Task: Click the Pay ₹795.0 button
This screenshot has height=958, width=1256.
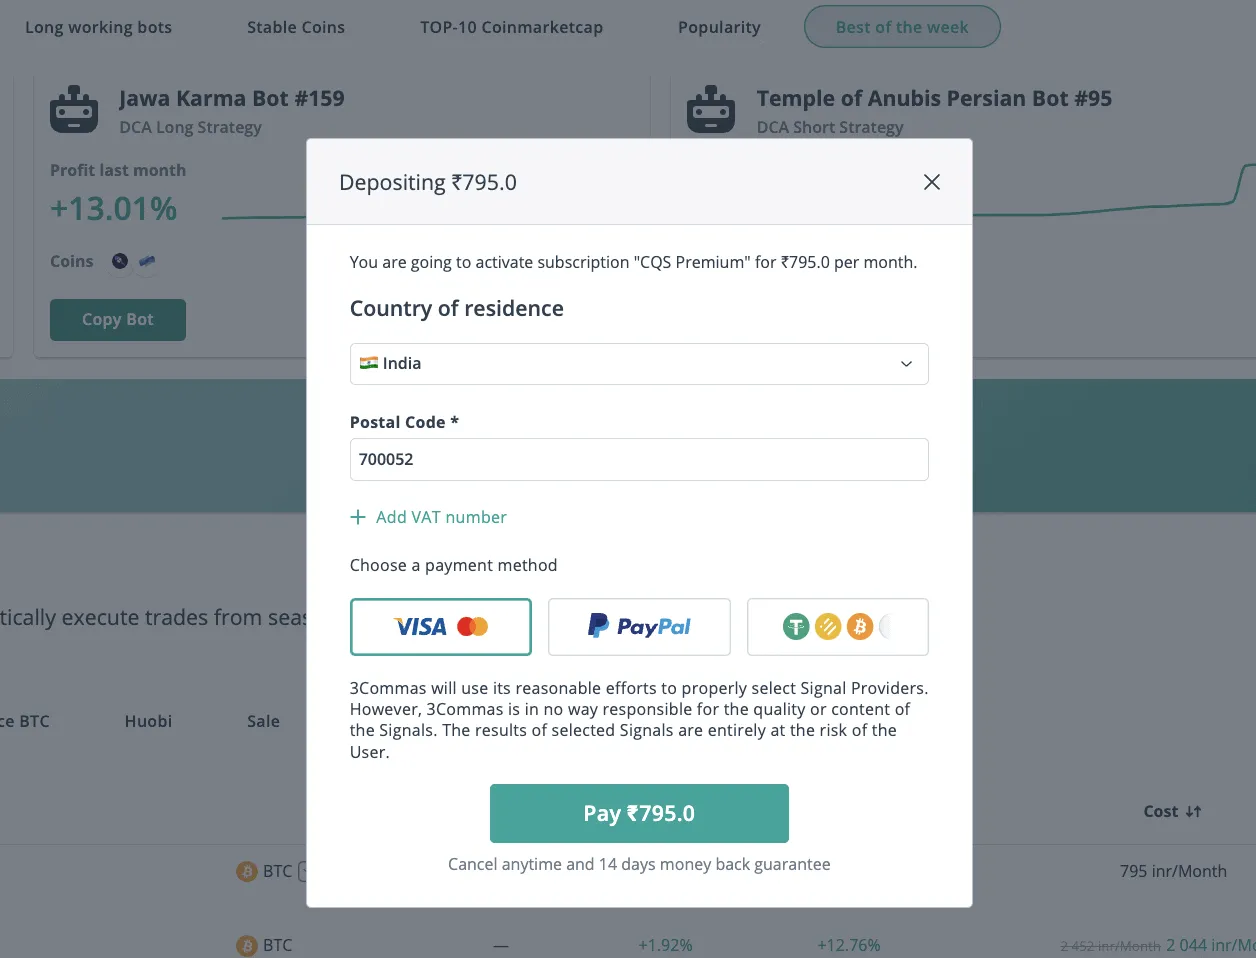Action: point(639,814)
